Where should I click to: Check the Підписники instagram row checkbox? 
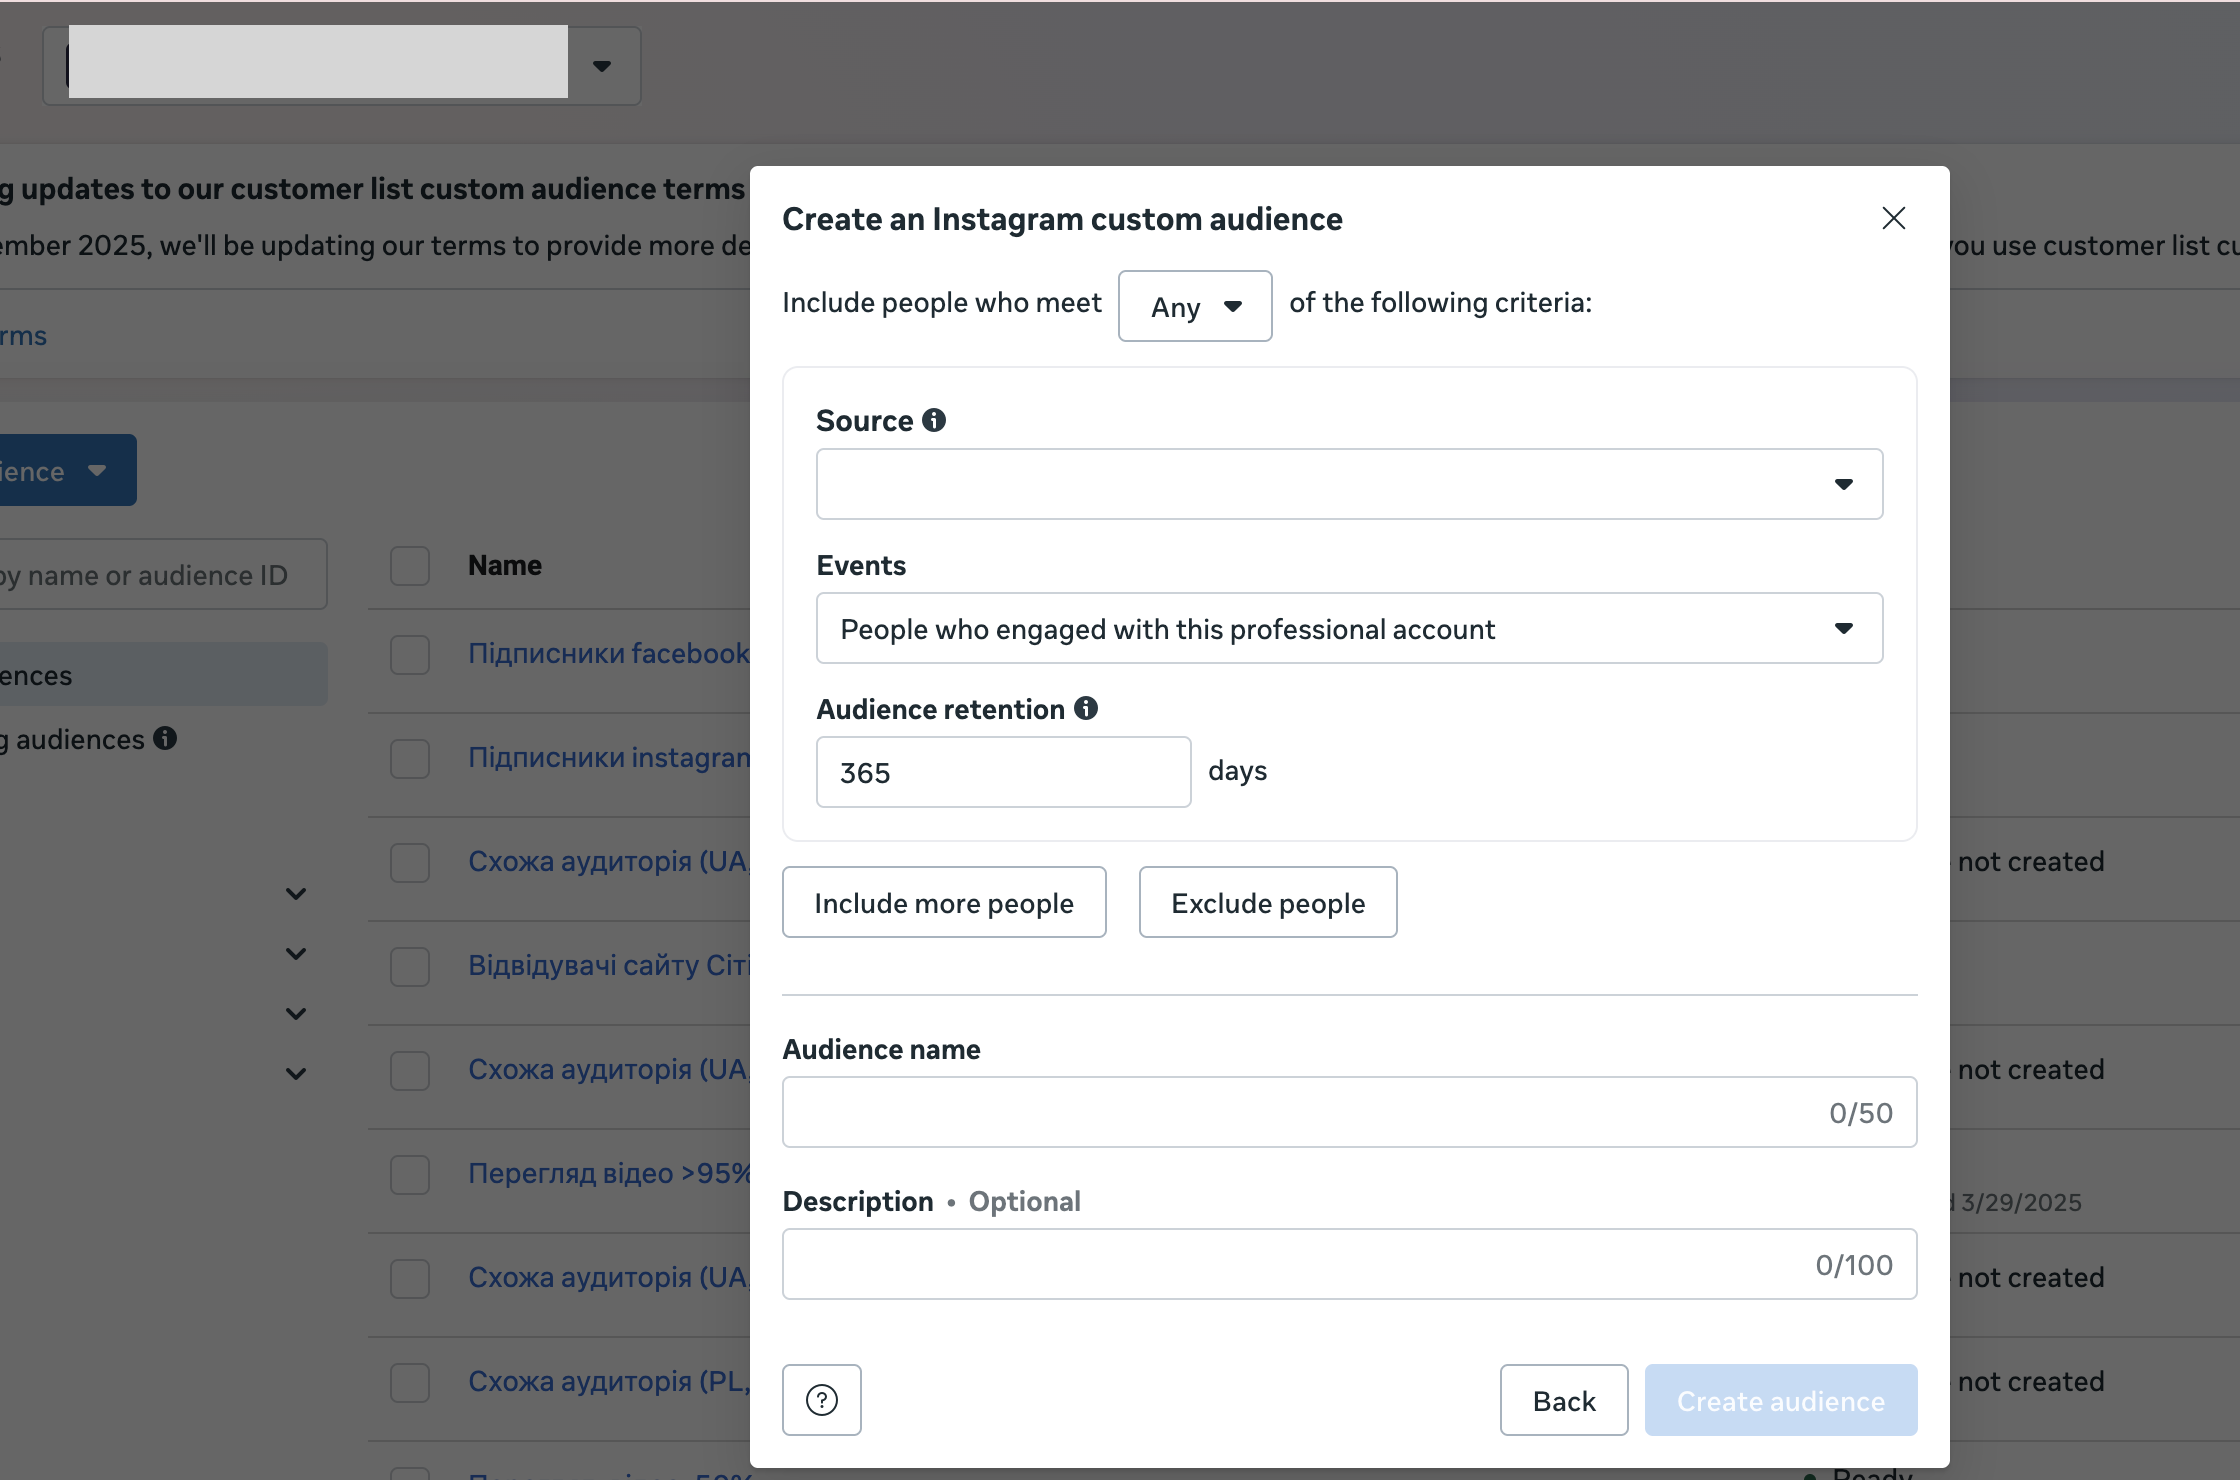[x=410, y=758]
